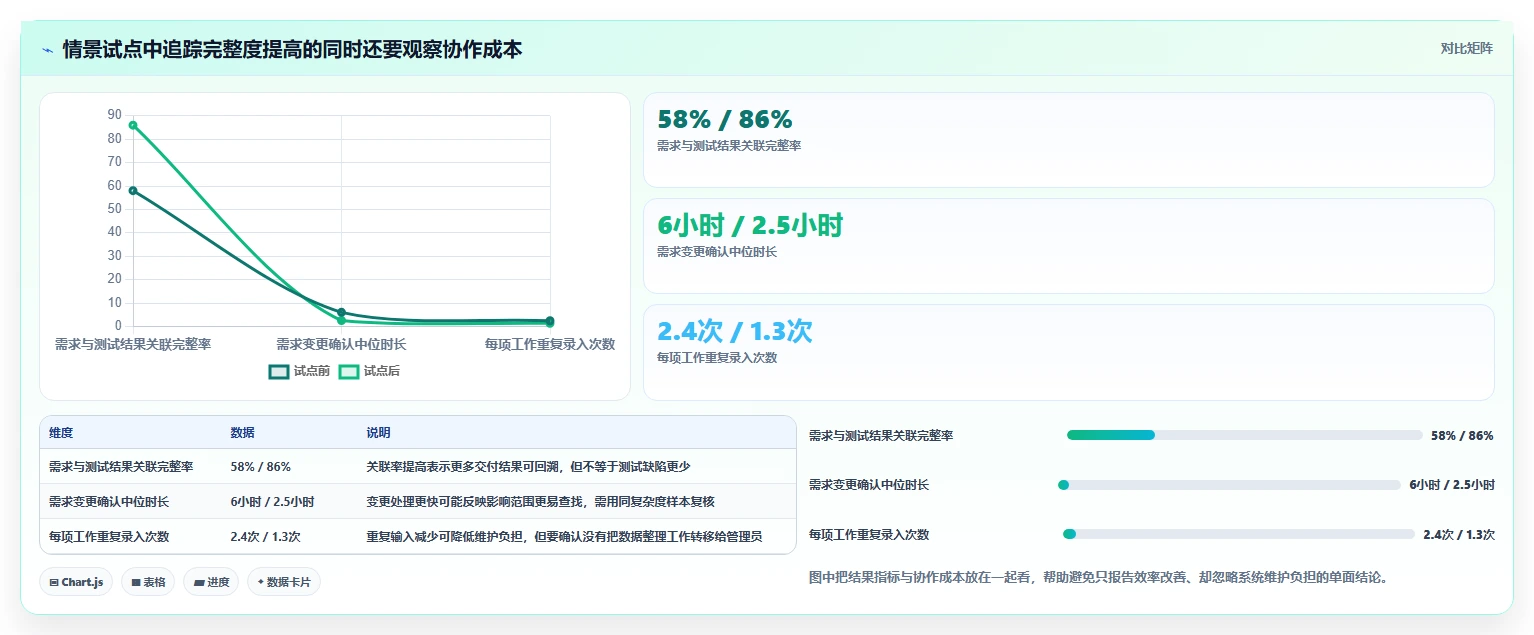Click the note starting 重复输入减少
1534x635 pixels.
(x=564, y=537)
